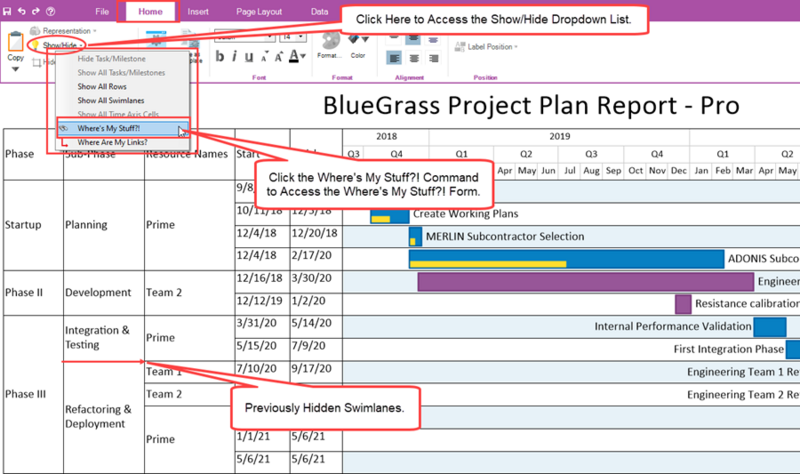
Task: Redo the last undone action
Action: pos(36,11)
